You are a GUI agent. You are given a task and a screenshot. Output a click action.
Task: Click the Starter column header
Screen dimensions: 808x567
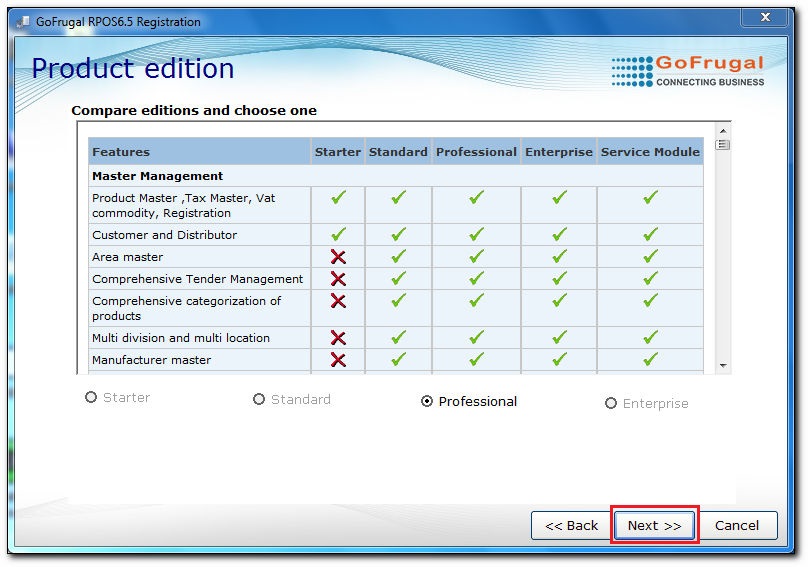click(338, 152)
